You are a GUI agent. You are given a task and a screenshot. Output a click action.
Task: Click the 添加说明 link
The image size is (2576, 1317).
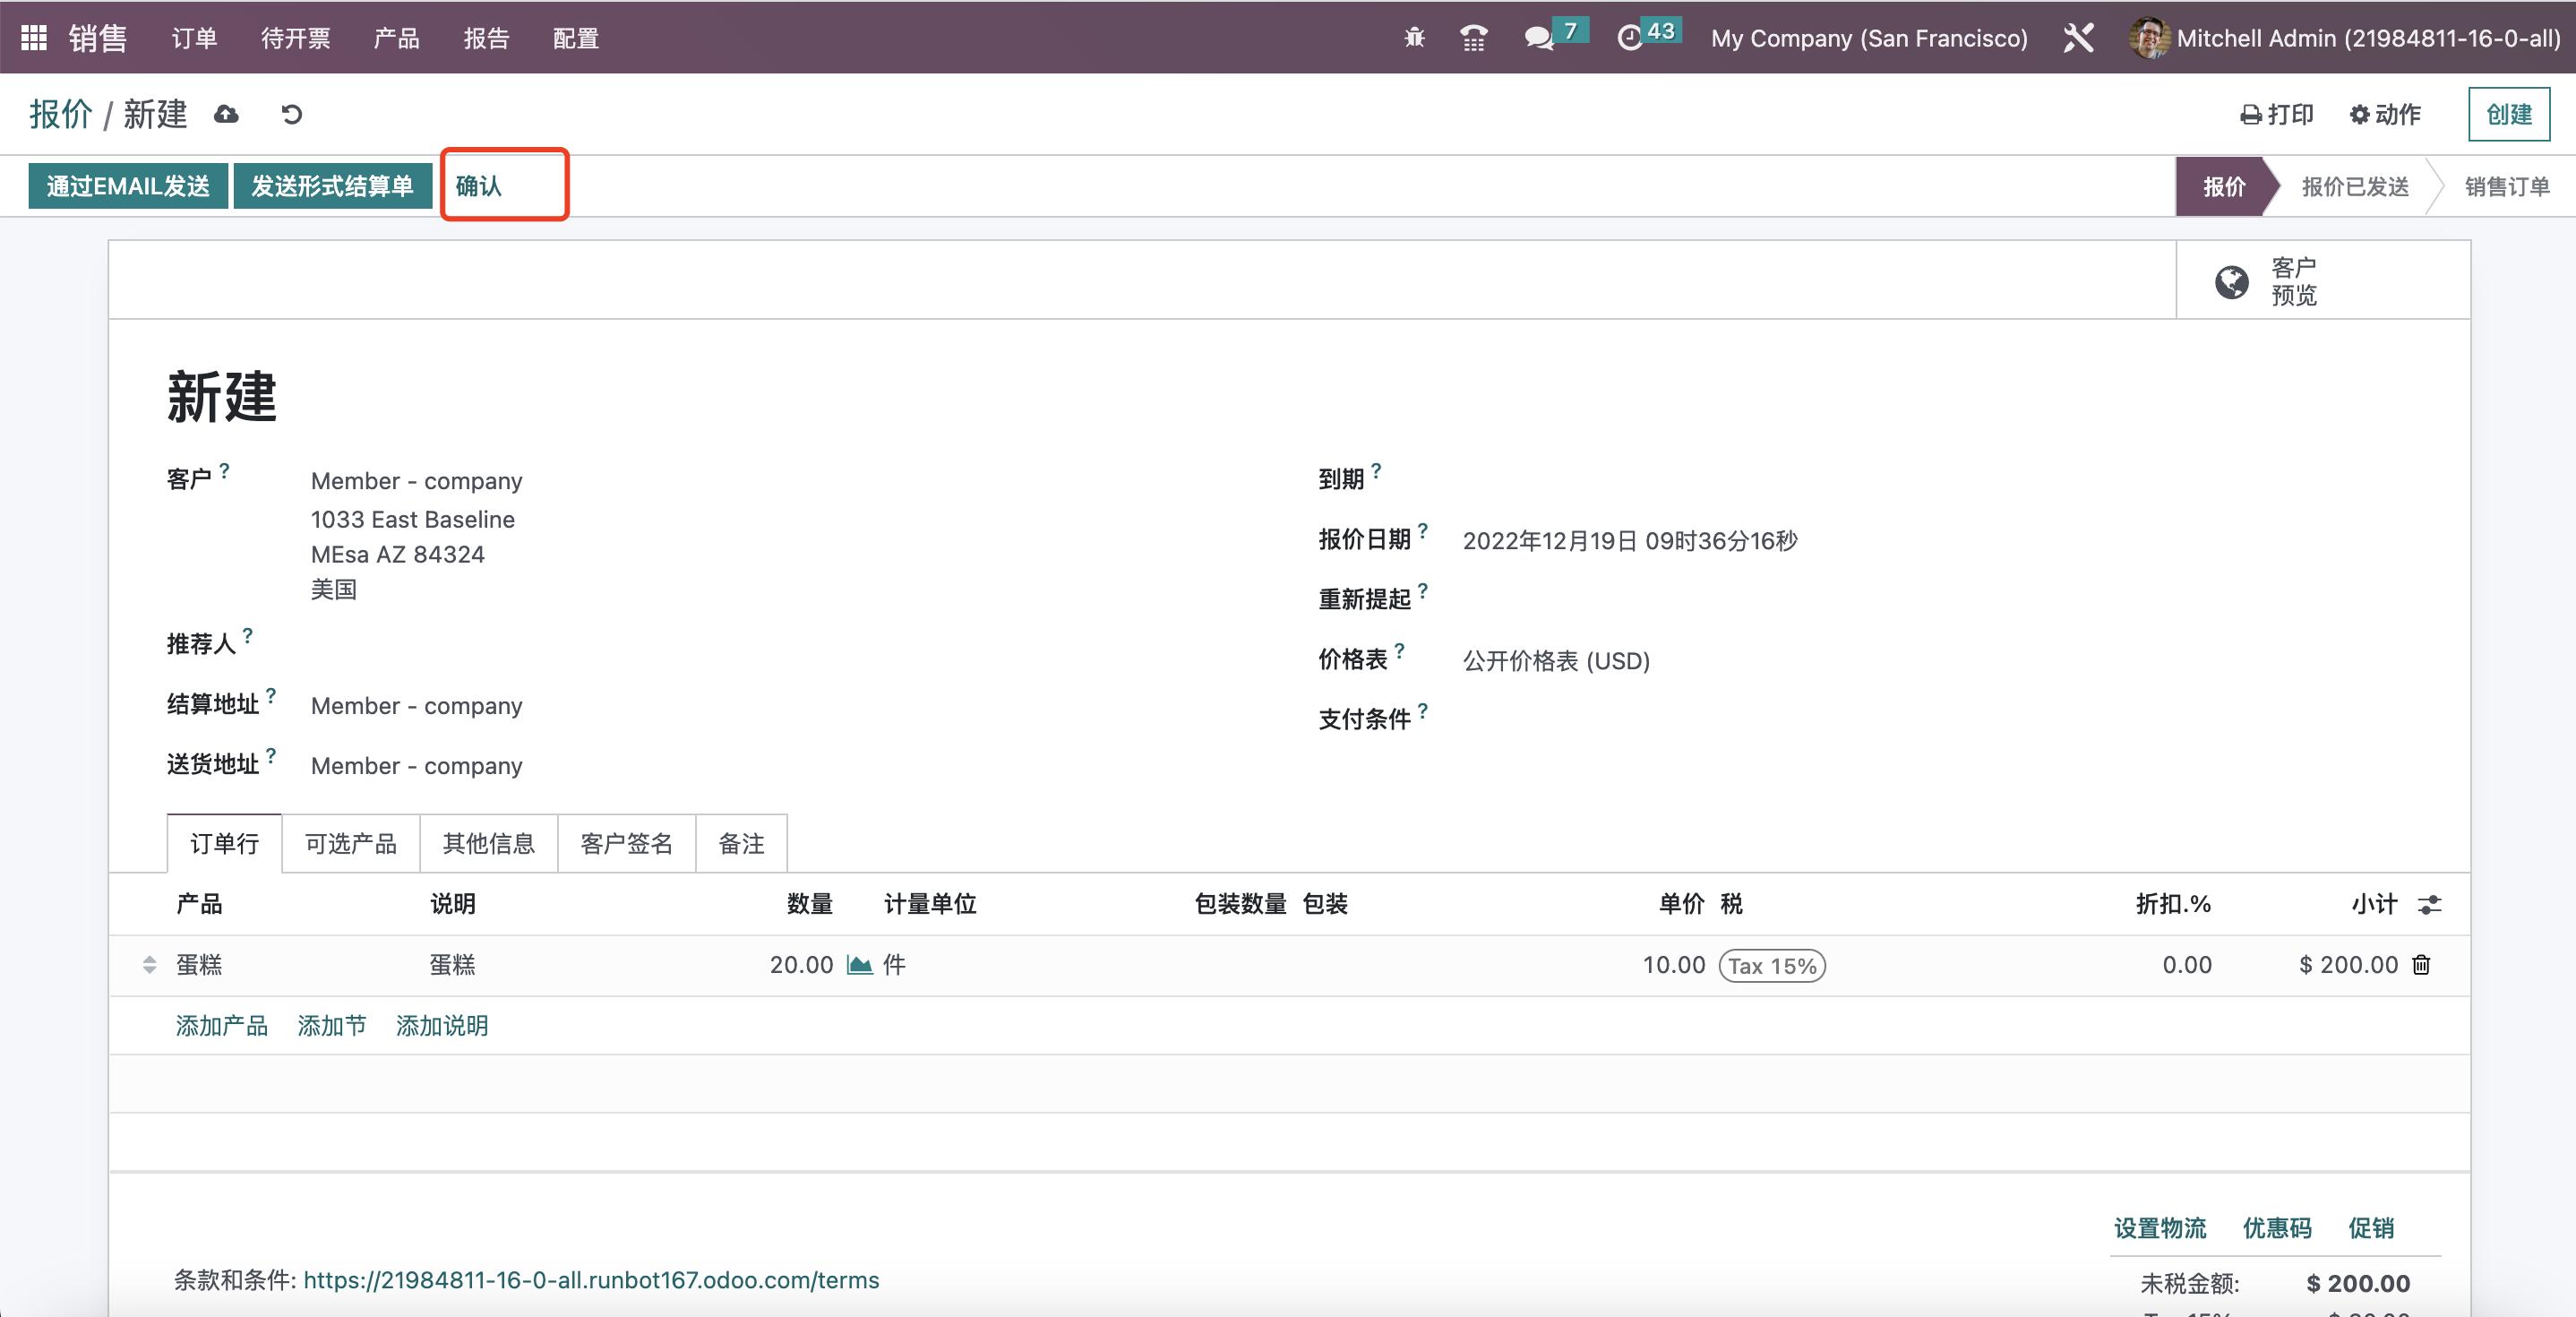pyautogui.click(x=442, y=1026)
